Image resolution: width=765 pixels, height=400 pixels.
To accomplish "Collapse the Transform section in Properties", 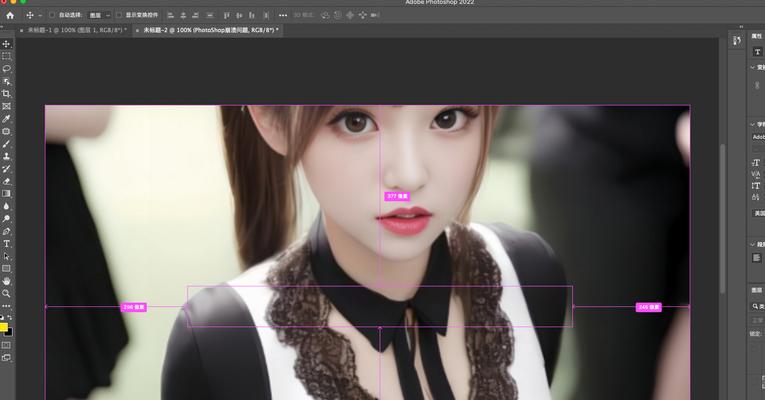I will 753,67.
